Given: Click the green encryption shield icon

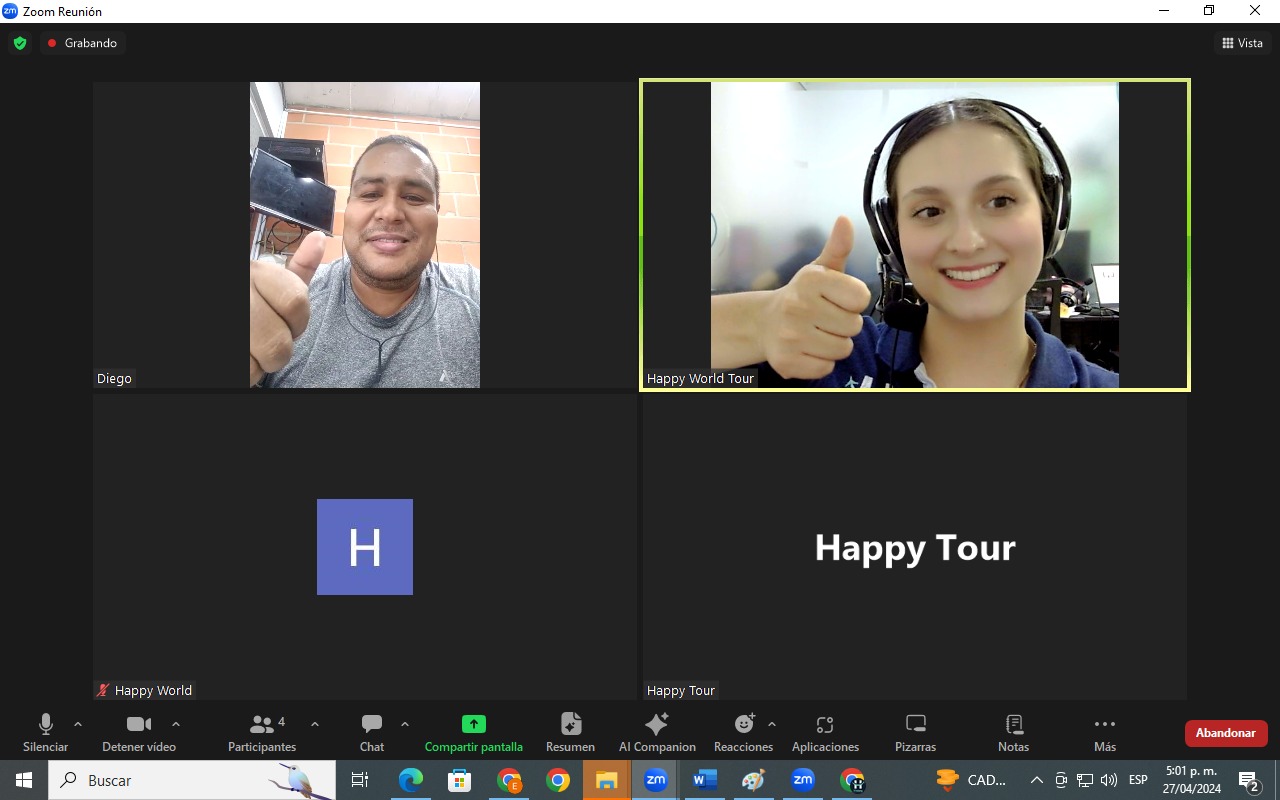Looking at the screenshot, I should click(x=20, y=43).
